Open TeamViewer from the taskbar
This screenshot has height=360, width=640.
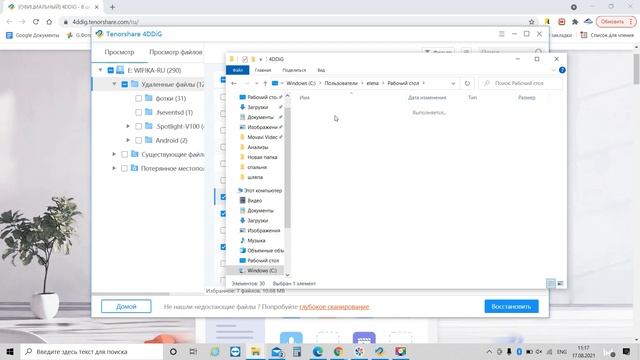(x=235, y=351)
